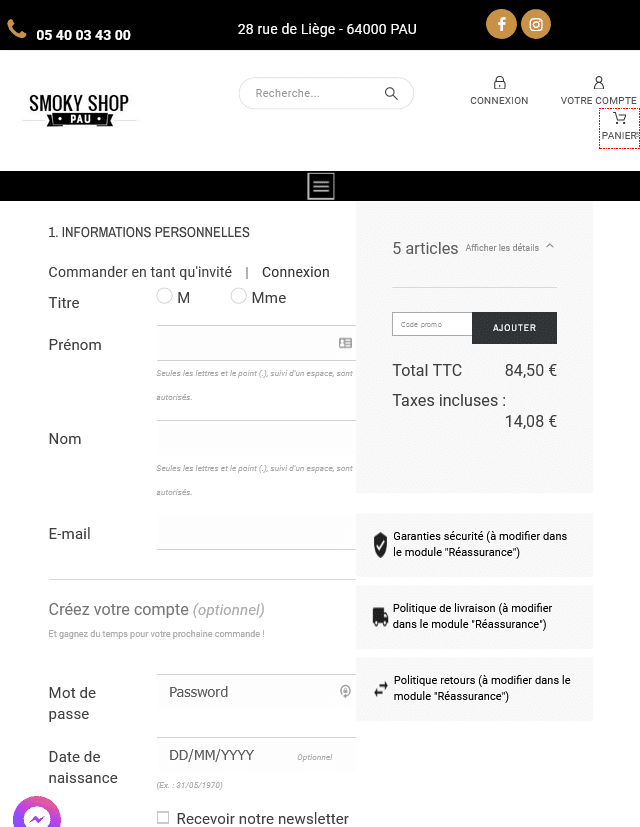
Task: Focus the Code promo input field
Action: coord(432,325)
